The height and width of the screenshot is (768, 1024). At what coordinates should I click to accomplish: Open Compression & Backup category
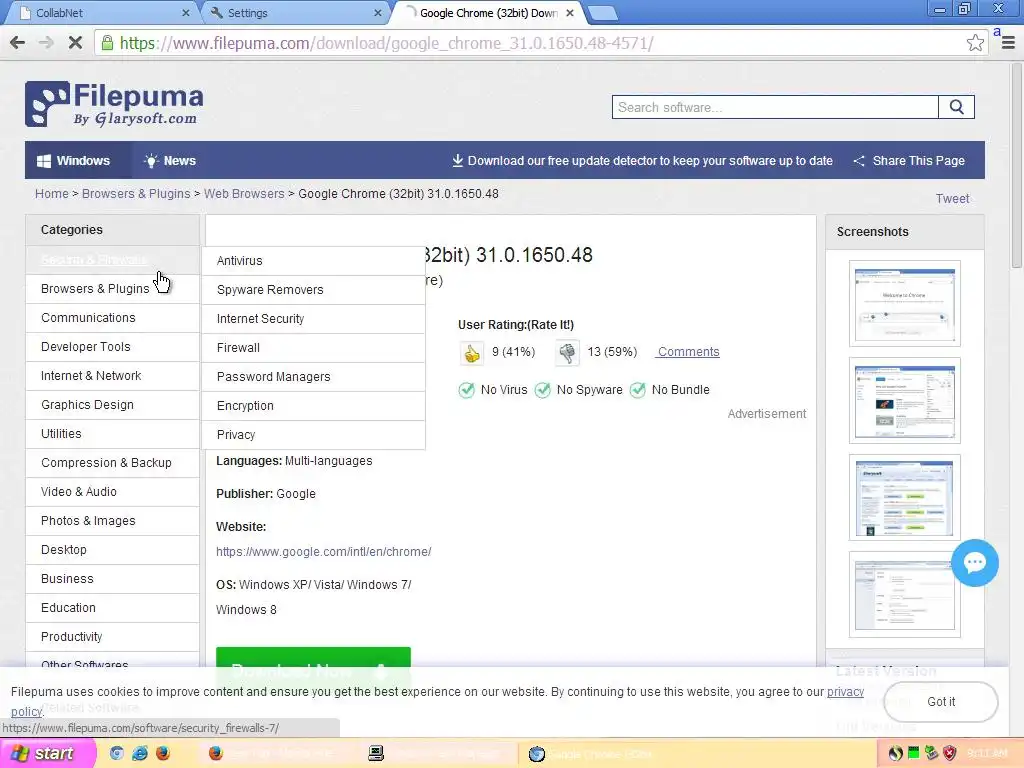click(112, 463)
